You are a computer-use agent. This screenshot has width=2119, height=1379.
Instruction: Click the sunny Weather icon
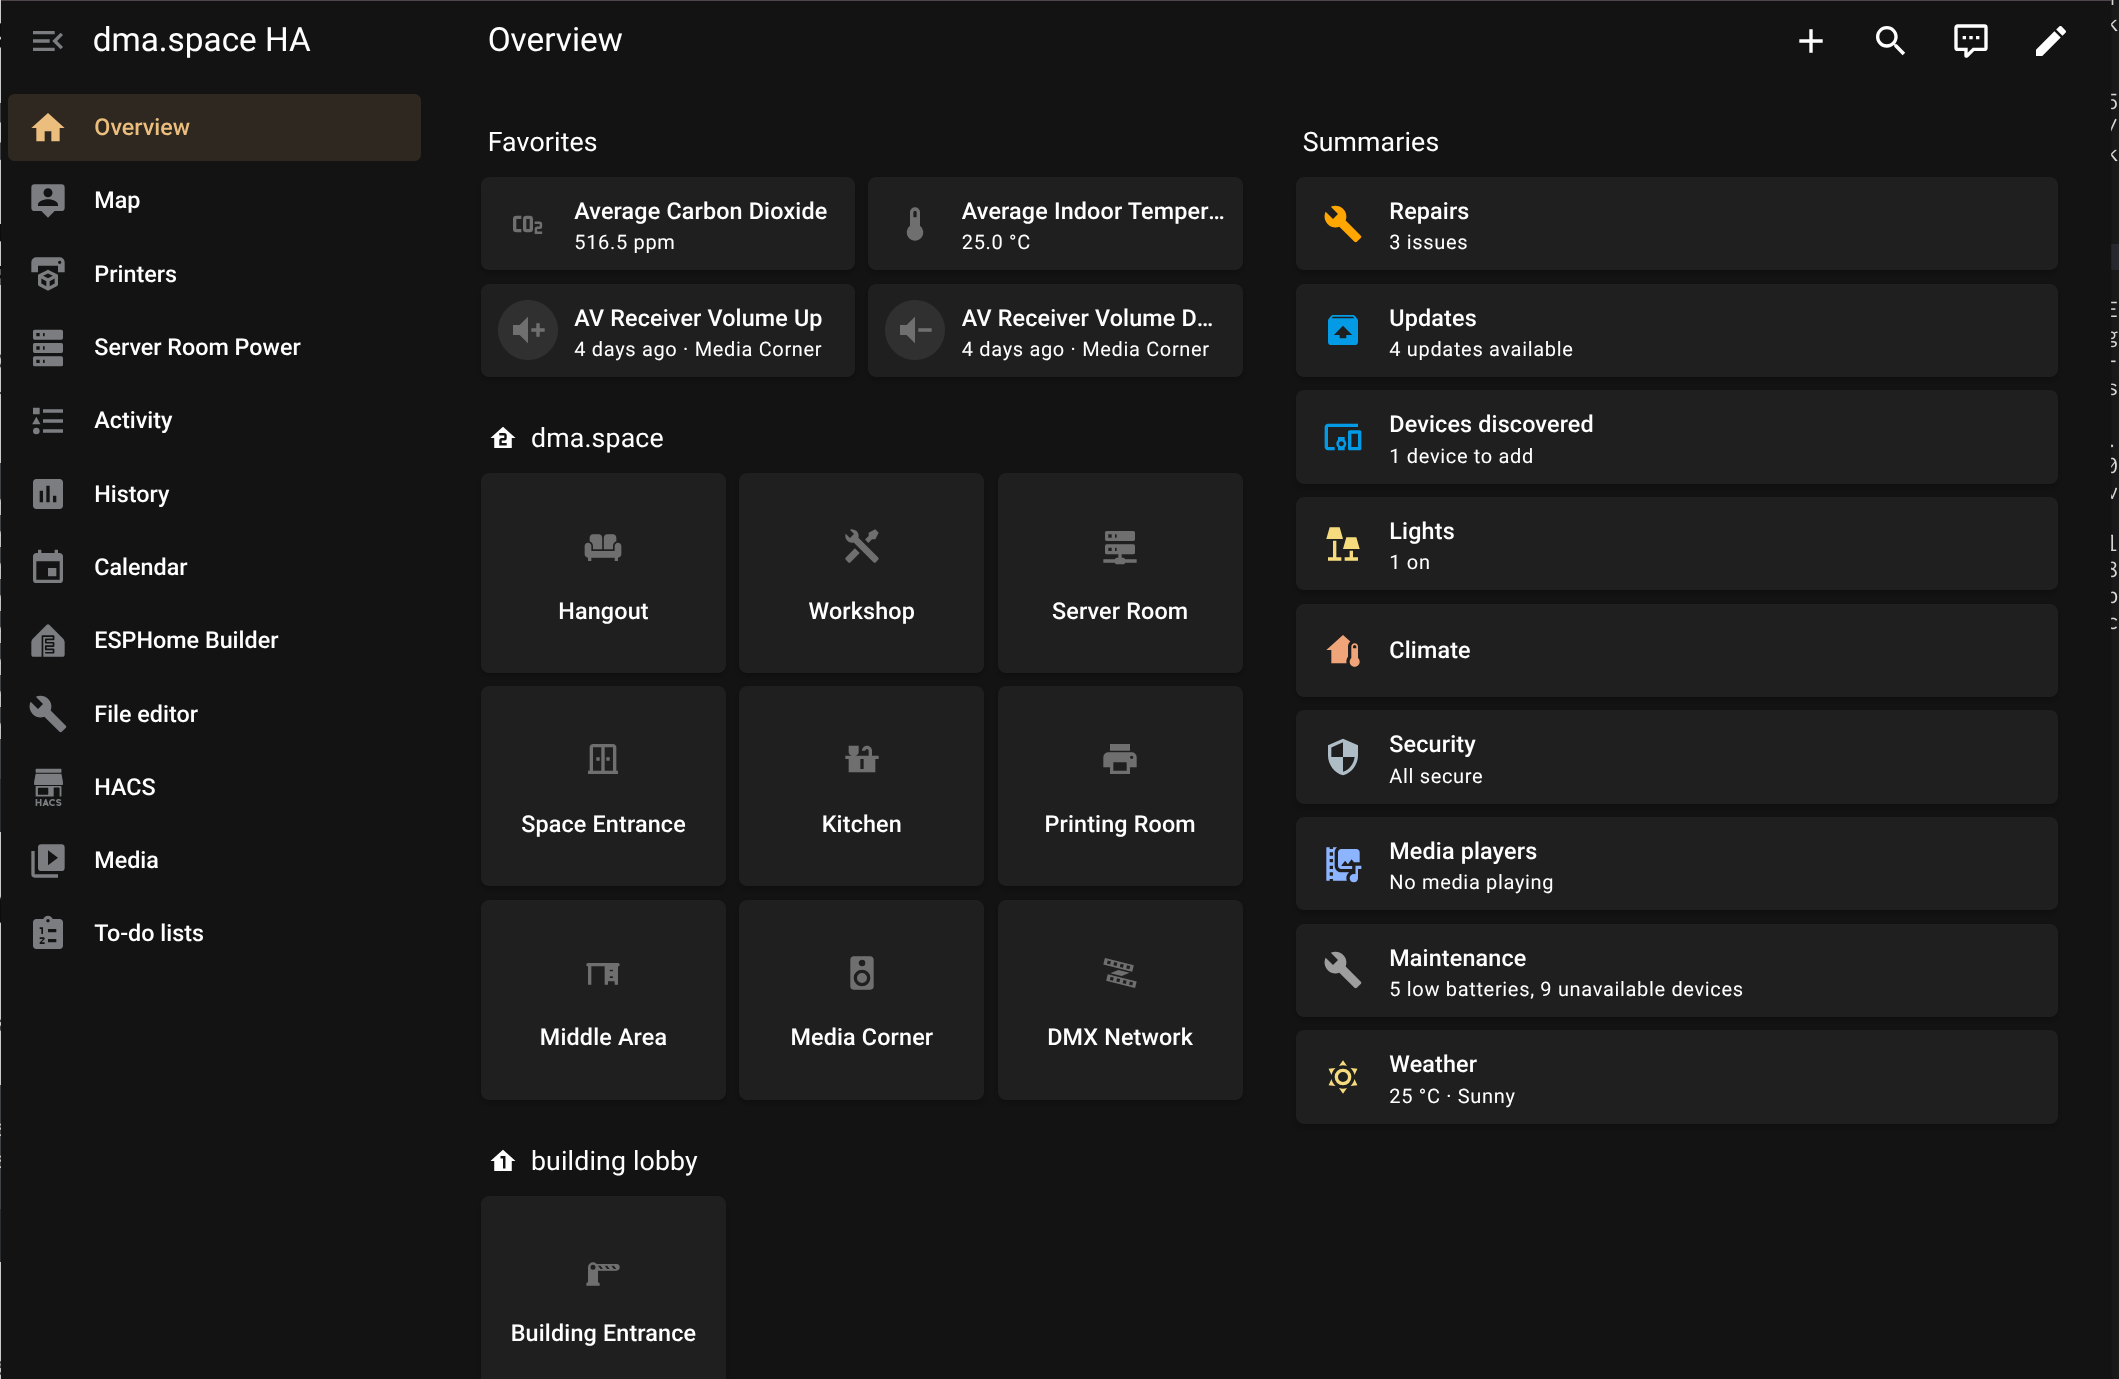coord(1342,1077)
